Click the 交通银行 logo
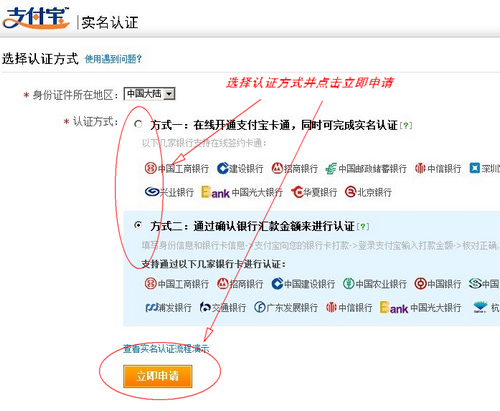 pyautogui.click(x=205, y=307)
